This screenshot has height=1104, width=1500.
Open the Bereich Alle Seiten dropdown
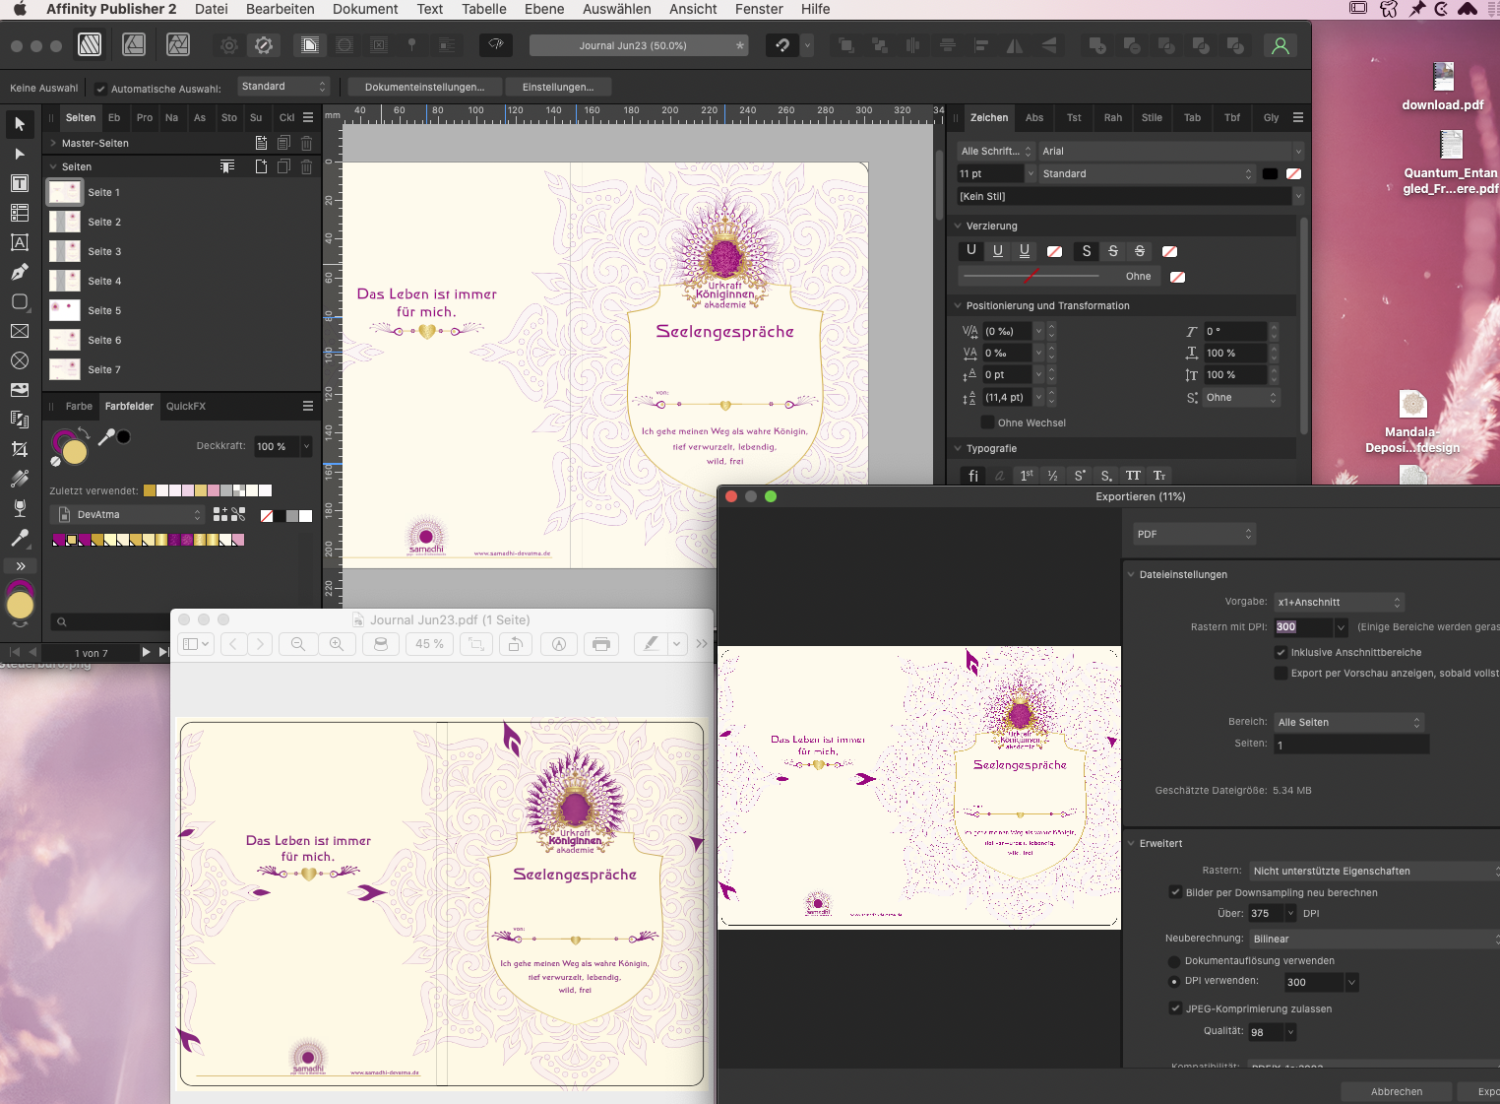click(x=1348, y=722)
